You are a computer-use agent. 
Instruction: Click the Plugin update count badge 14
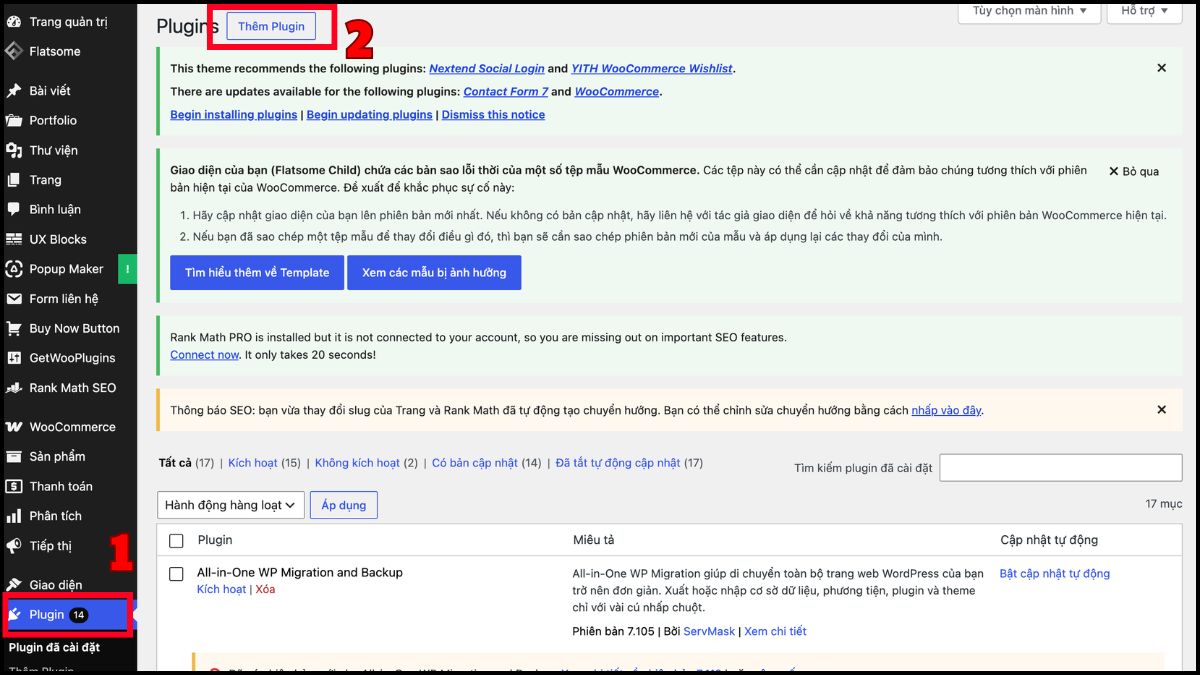(x=79, y=615)
